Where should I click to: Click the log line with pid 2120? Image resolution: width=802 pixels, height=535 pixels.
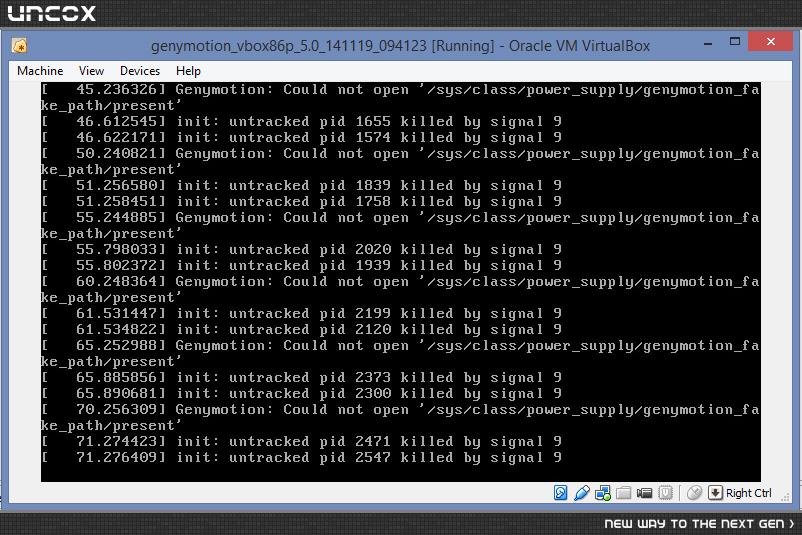(x=302, y=329)
